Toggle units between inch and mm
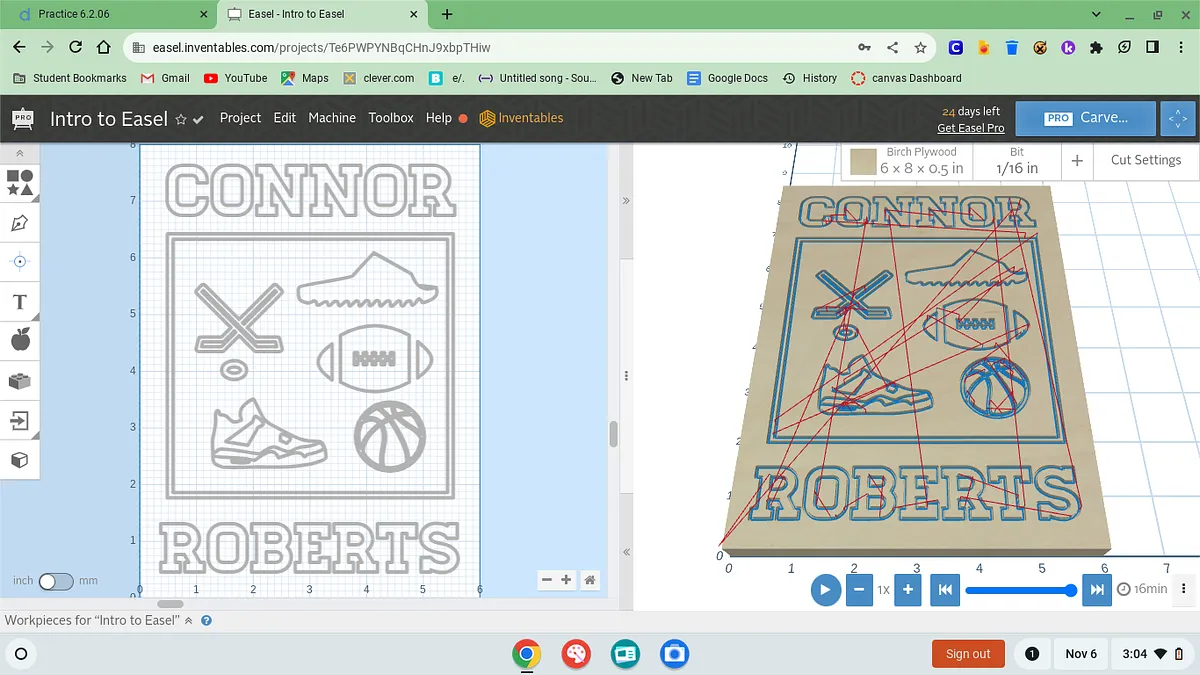The image size is (1200, 675). tap(55, 581)
